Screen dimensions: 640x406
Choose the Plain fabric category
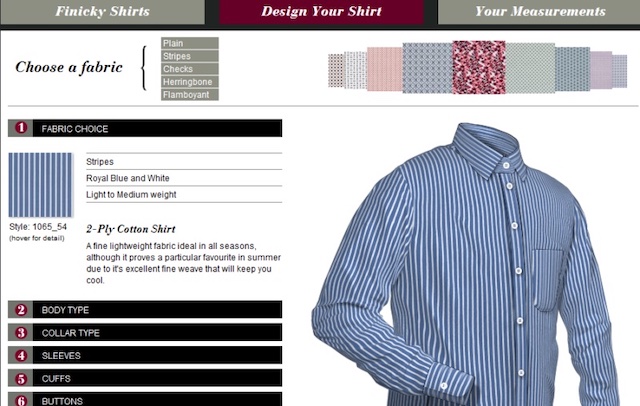click(190, 43)
